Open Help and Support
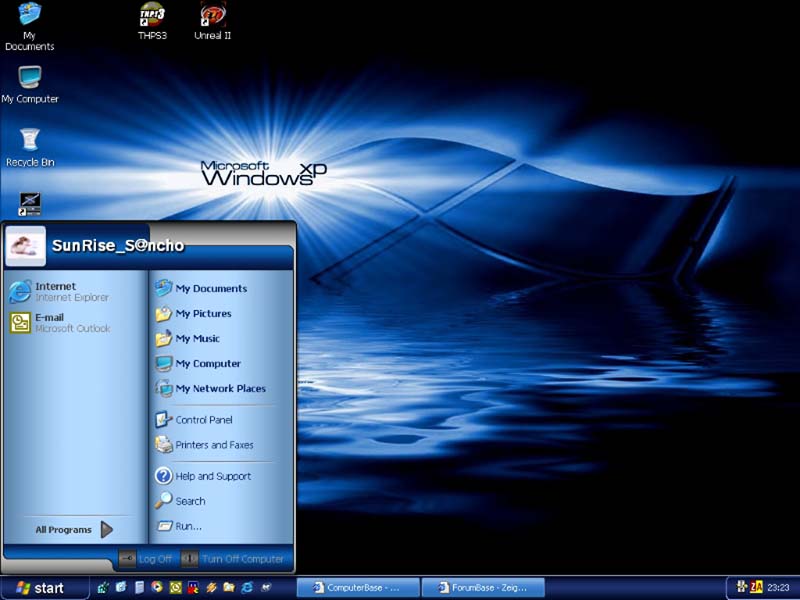800x600 pixels. (x=203, y=476)
